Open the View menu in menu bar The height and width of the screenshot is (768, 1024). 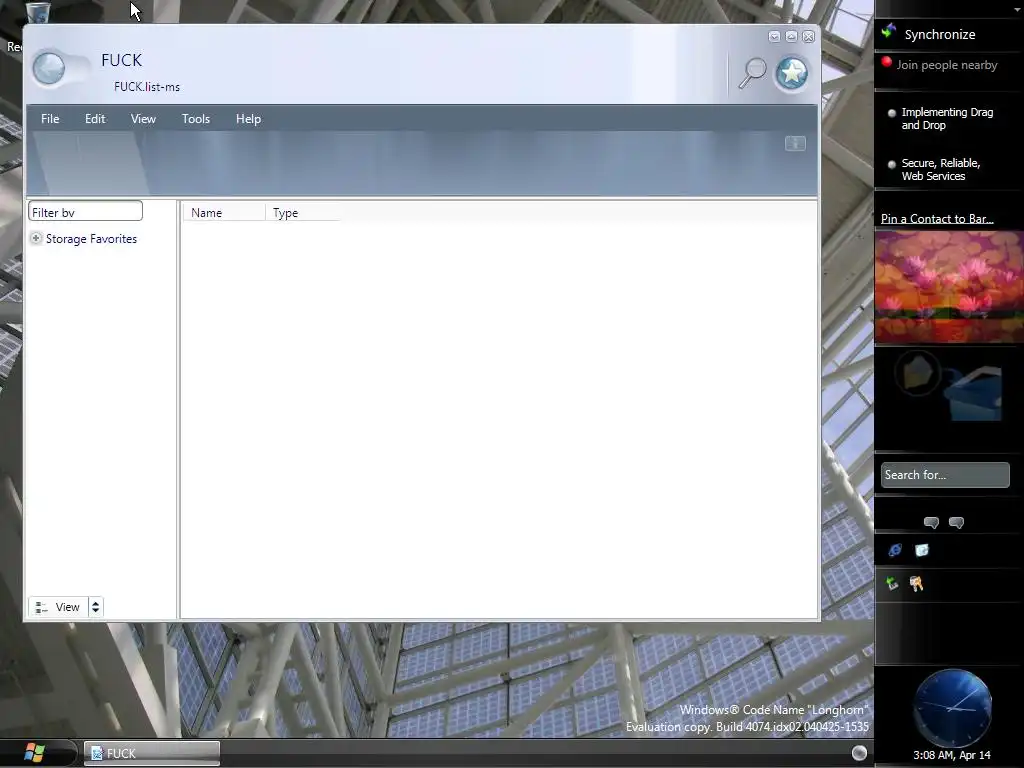click(x=143, y=119)
